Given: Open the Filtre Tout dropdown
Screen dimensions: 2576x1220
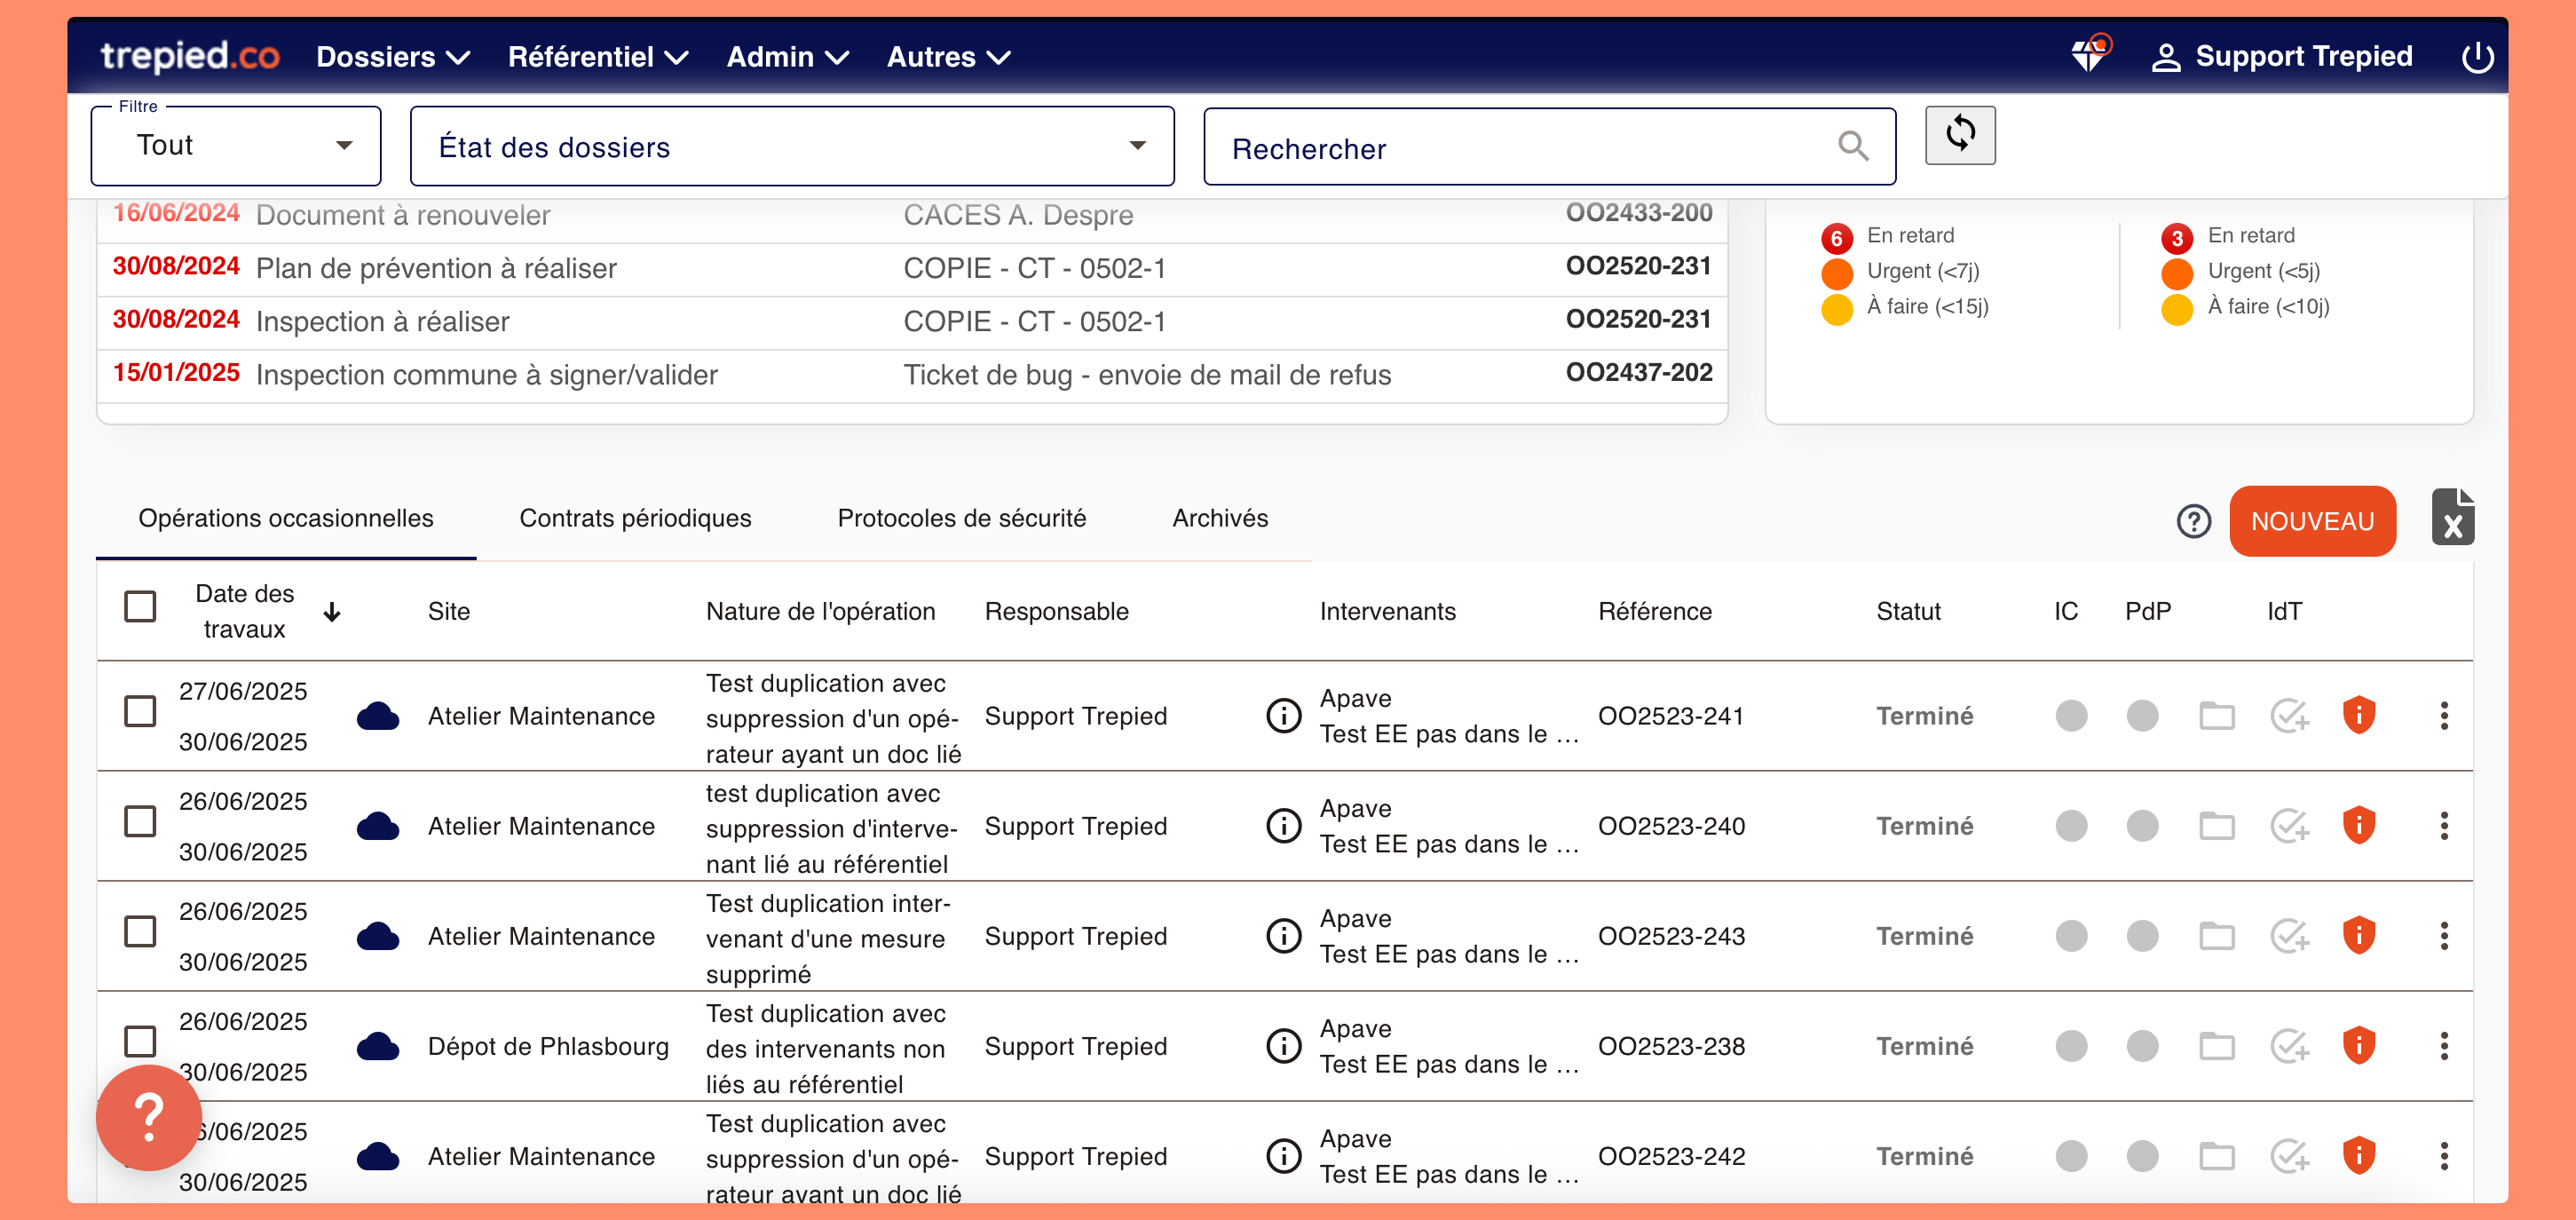Looking at the screenshot, I should click(236, 146).
